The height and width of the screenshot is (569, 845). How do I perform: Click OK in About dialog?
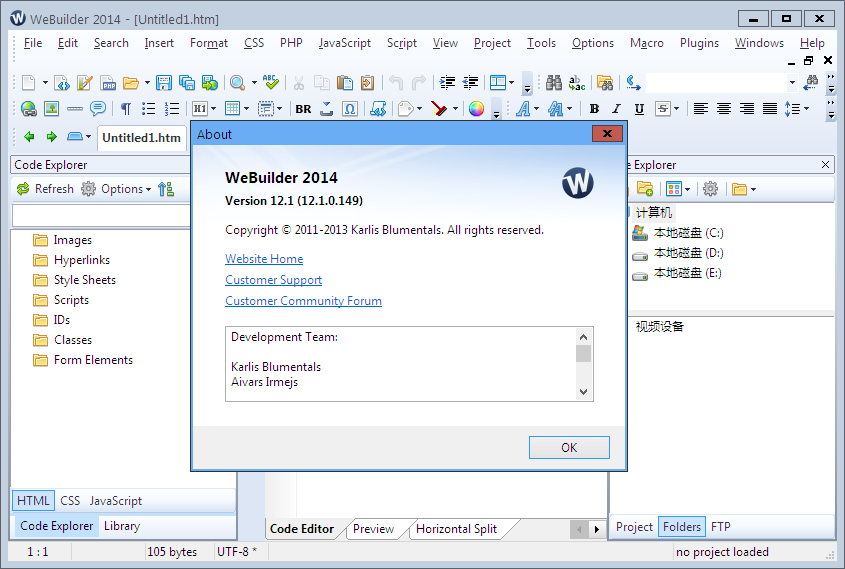(x=569, y=448)
